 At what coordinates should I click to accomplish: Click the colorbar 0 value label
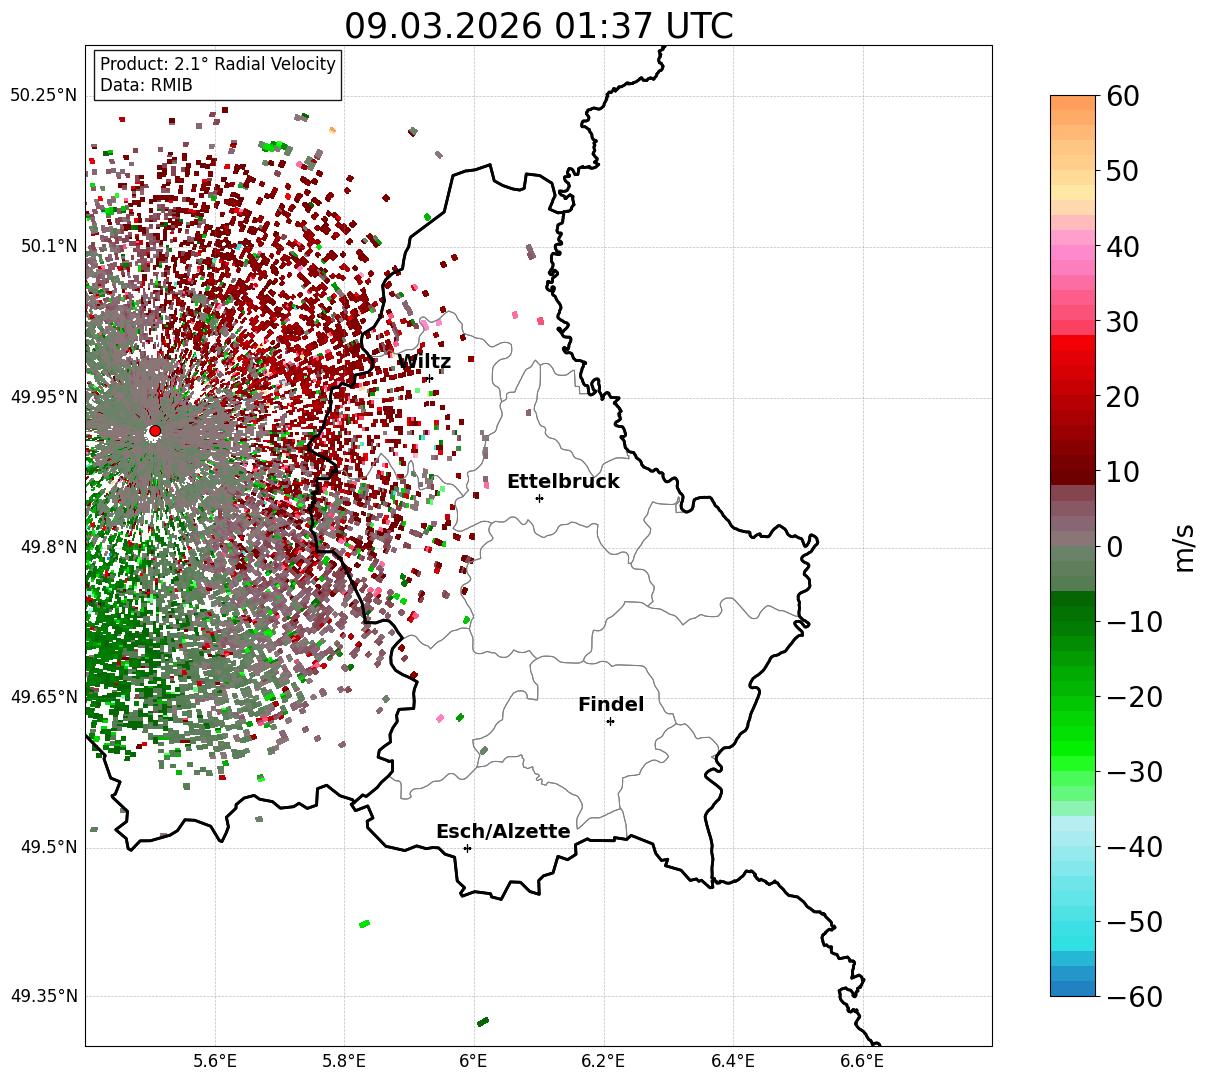[1113, 546]
